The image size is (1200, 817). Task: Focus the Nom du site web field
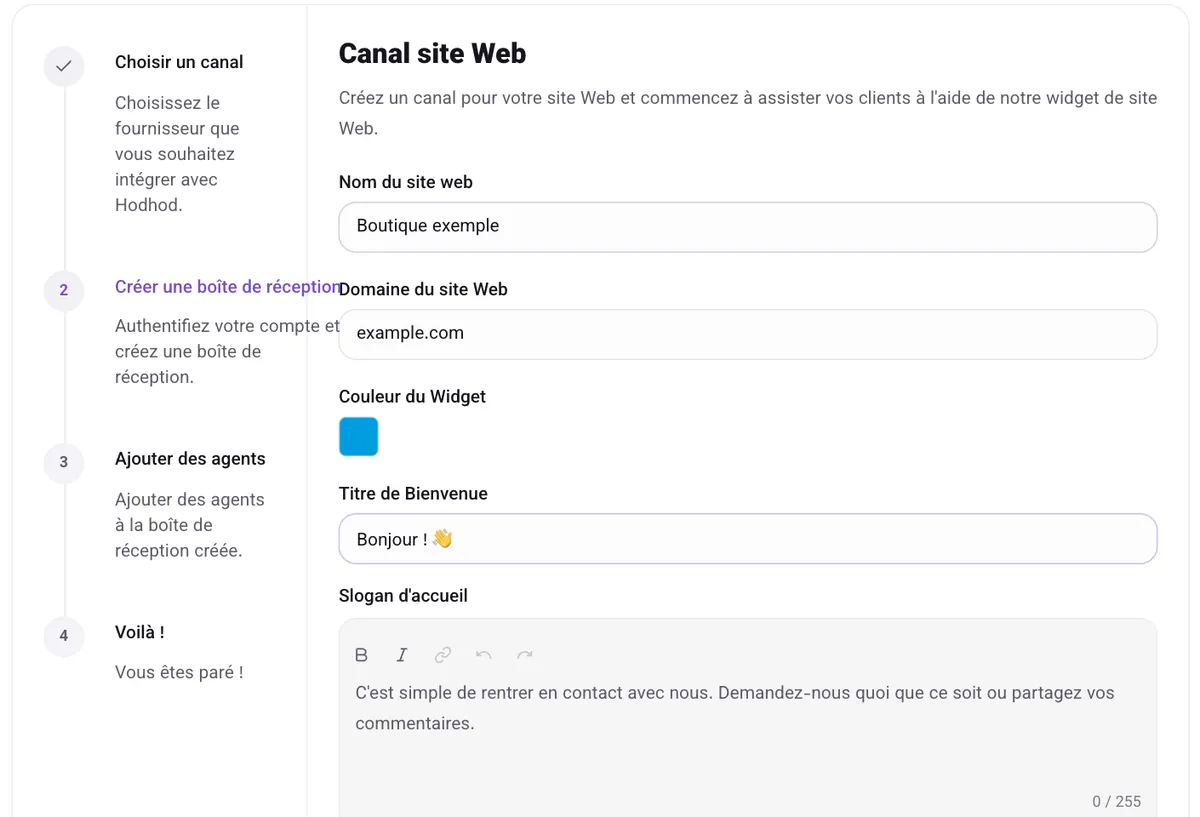tap(748, 227)
